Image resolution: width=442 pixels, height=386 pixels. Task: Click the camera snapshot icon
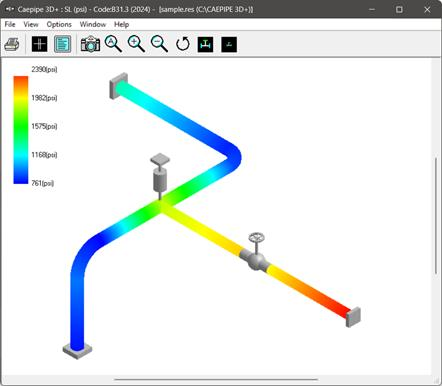coord(90,44)
